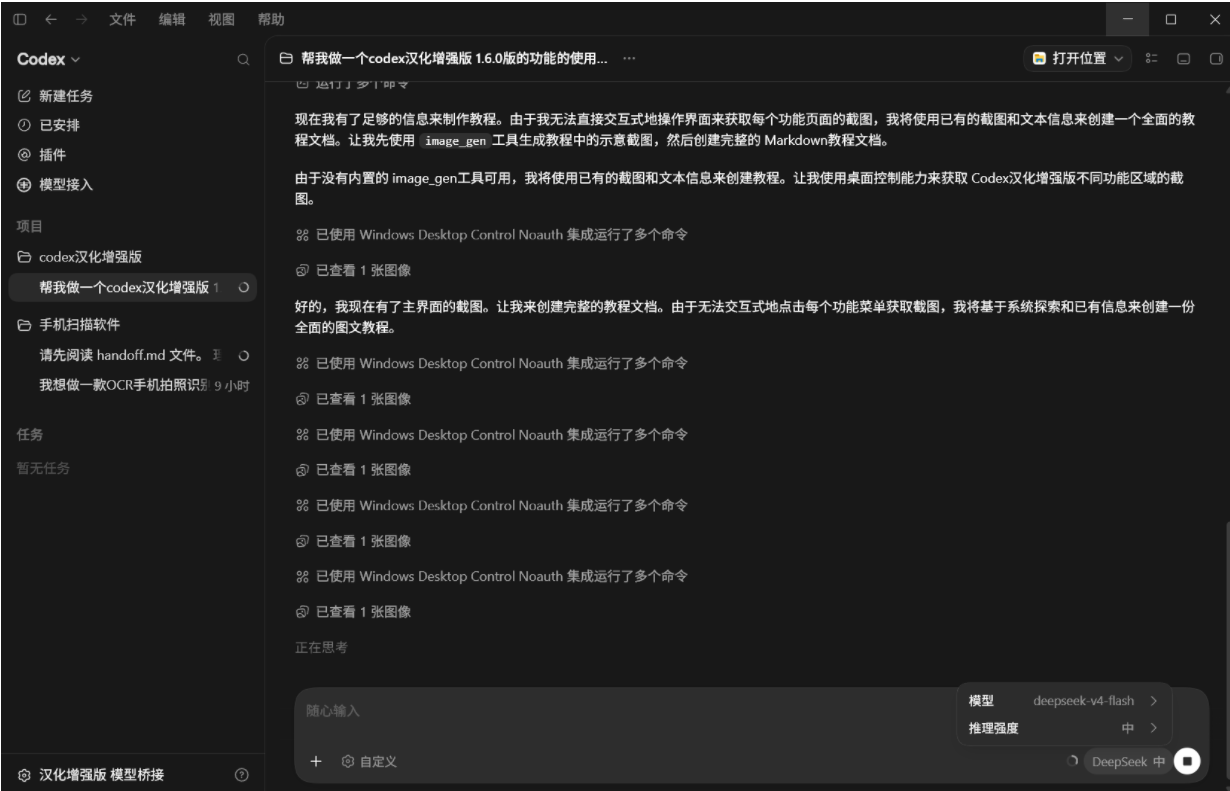The width and height of the screenshot is (1230, 791).
Task: Open the last 已查看 1 张图像 row
Action: click(353, 612)
